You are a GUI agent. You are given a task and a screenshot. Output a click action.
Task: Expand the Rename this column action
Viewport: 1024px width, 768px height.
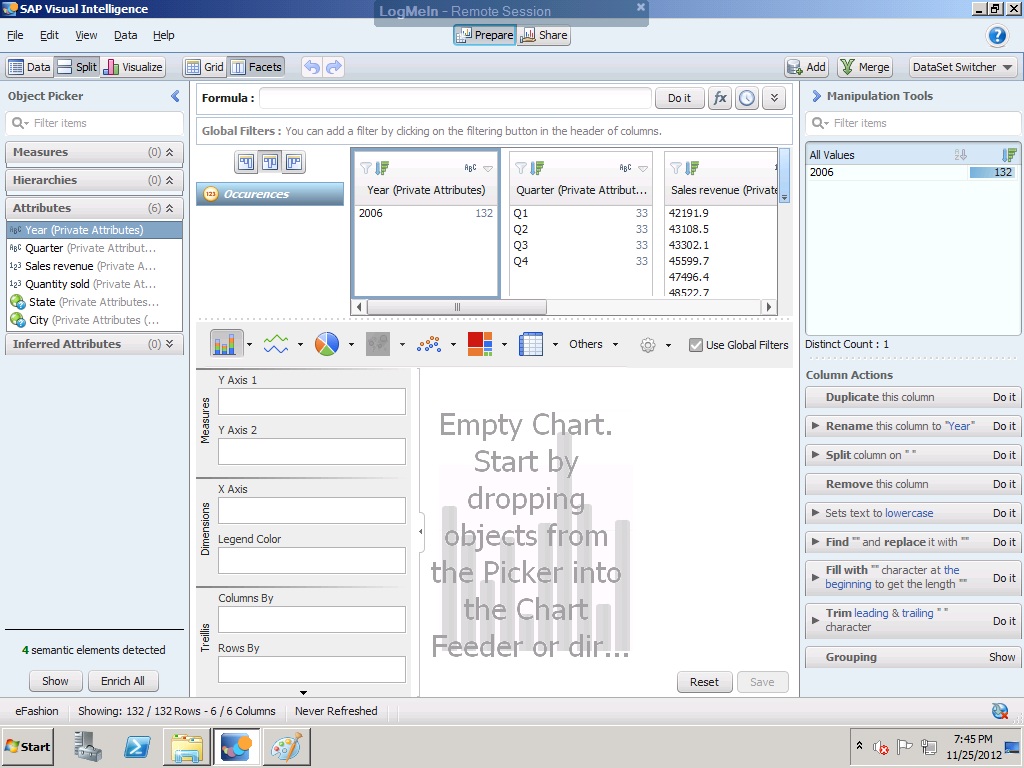point(815,426)
